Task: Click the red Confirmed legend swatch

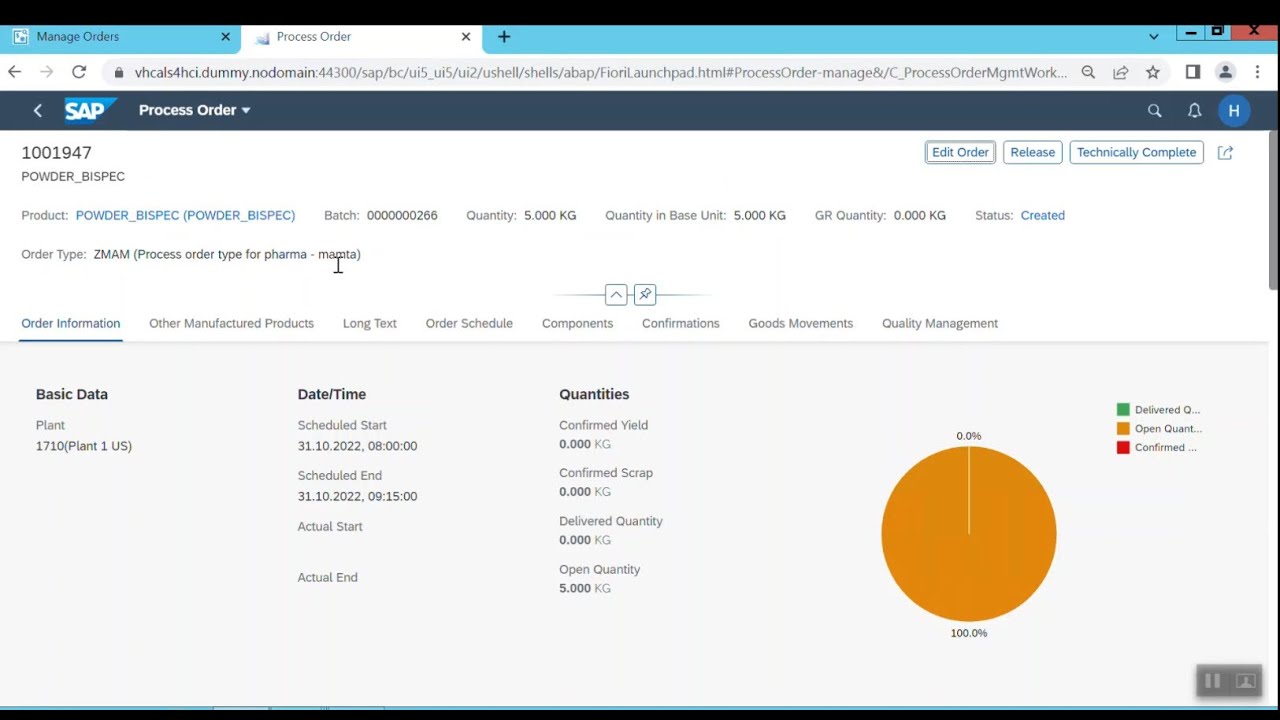Action: (x=1123, y=448)
